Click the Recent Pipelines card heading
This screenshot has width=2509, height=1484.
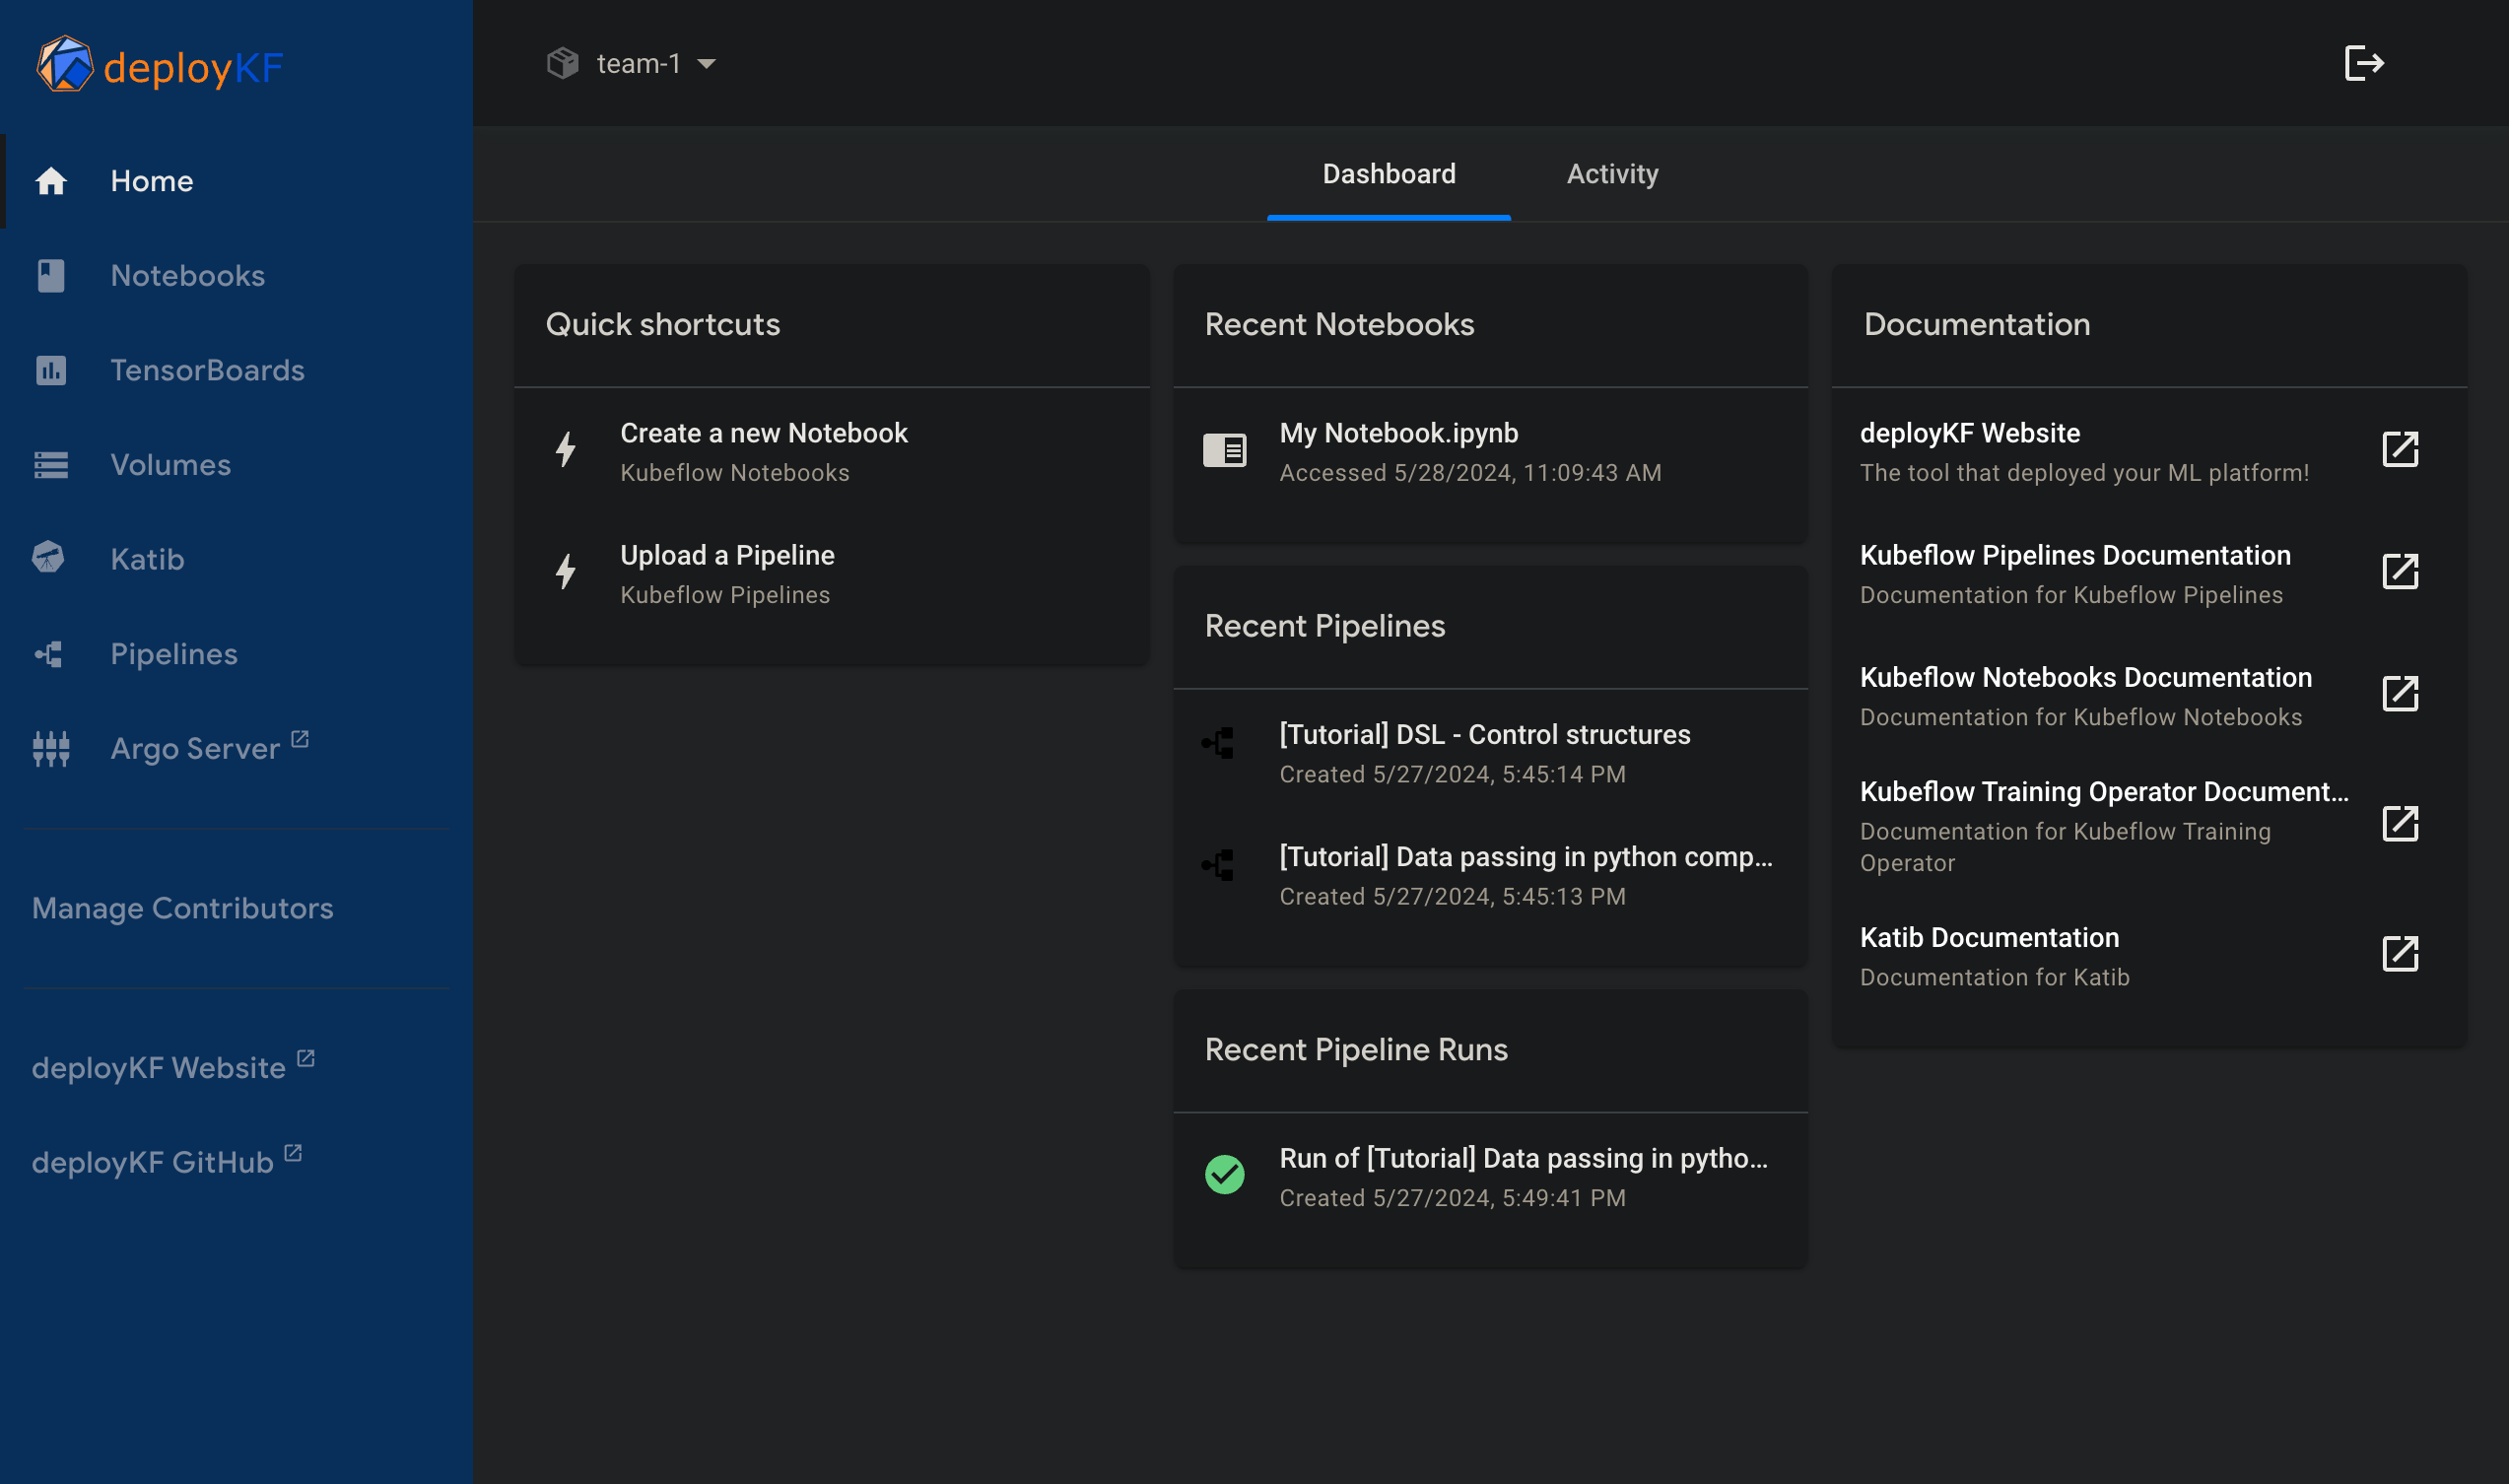pyautogui.click(x=1324, y=626)
